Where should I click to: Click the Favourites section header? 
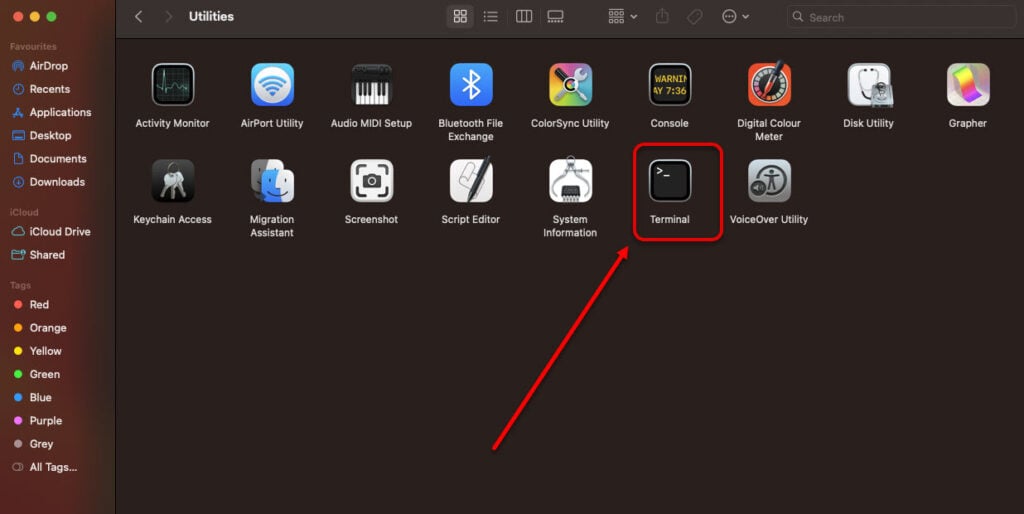pyautogui.click(x=33, y=46)
